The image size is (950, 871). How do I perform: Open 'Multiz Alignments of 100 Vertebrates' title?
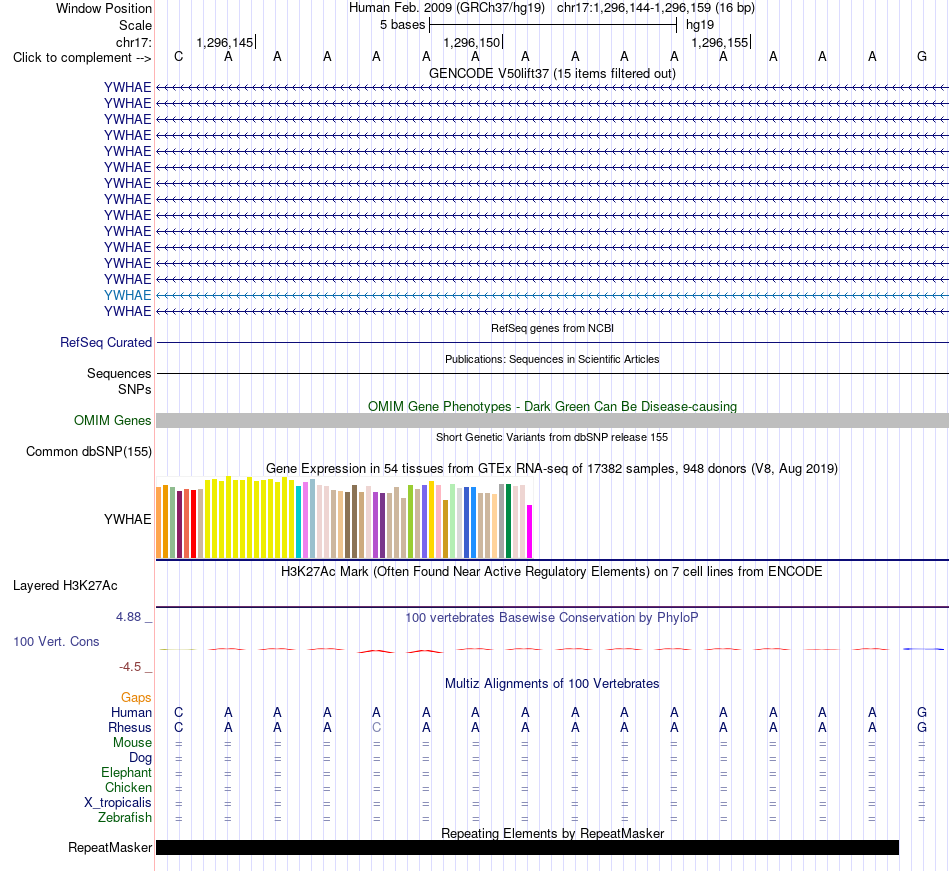pos(552,684)
